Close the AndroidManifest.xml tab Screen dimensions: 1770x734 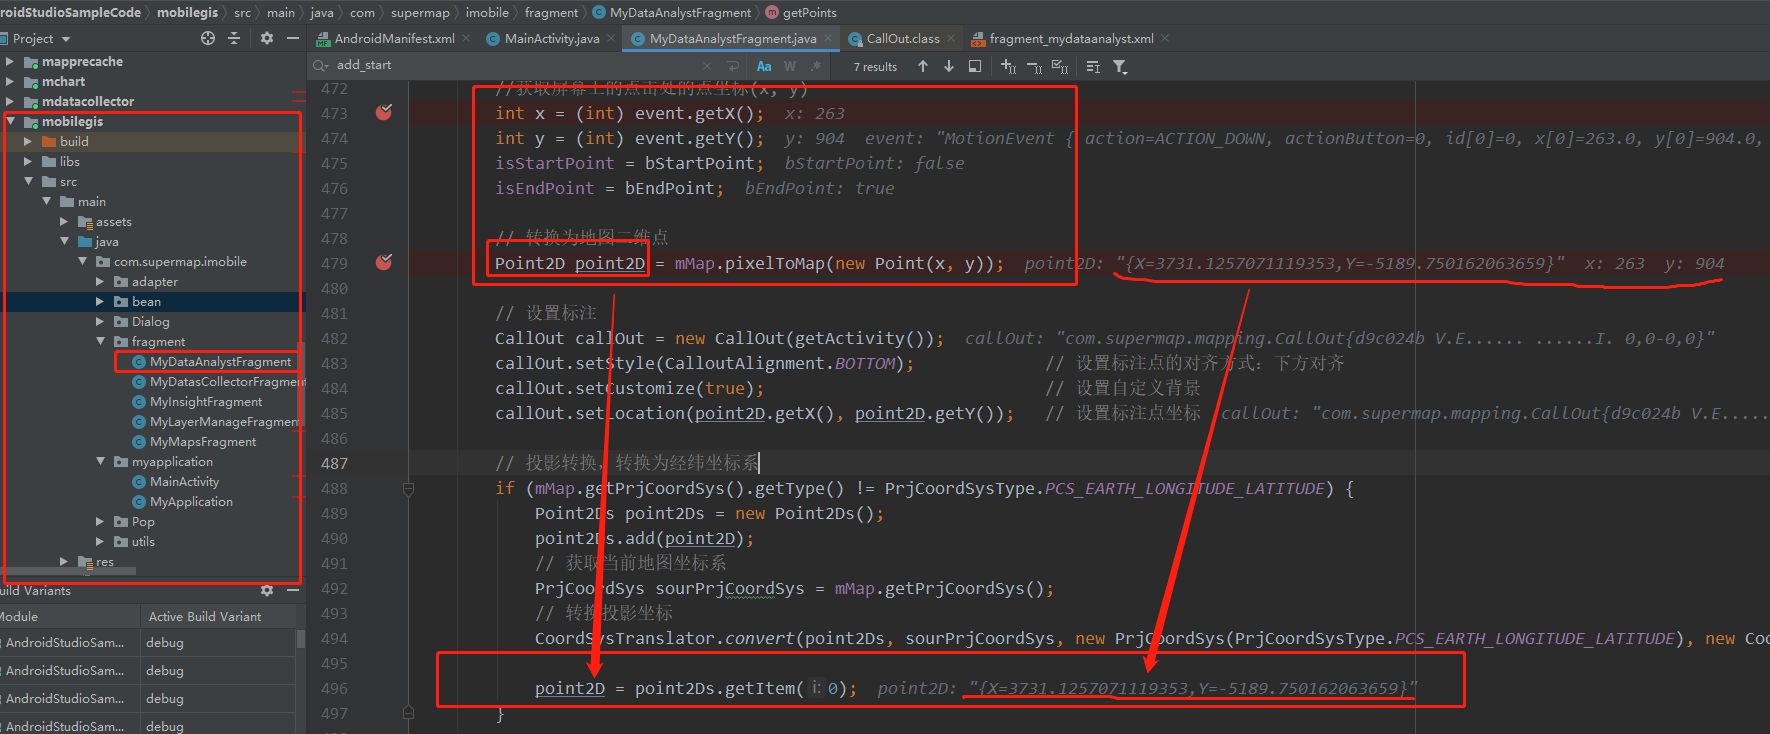click(x=467, y=39)
